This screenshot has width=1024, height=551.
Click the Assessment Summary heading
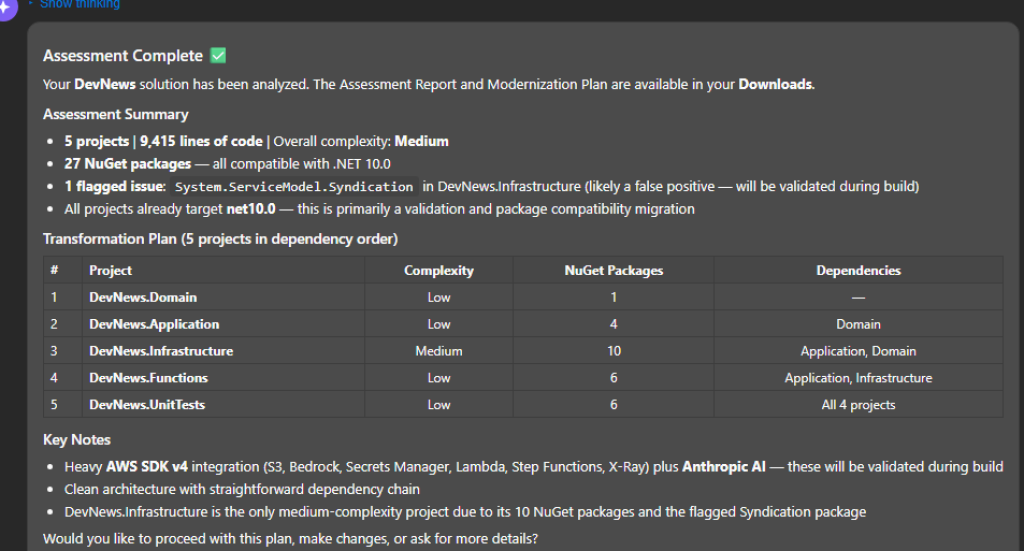(x=116, y=114)
